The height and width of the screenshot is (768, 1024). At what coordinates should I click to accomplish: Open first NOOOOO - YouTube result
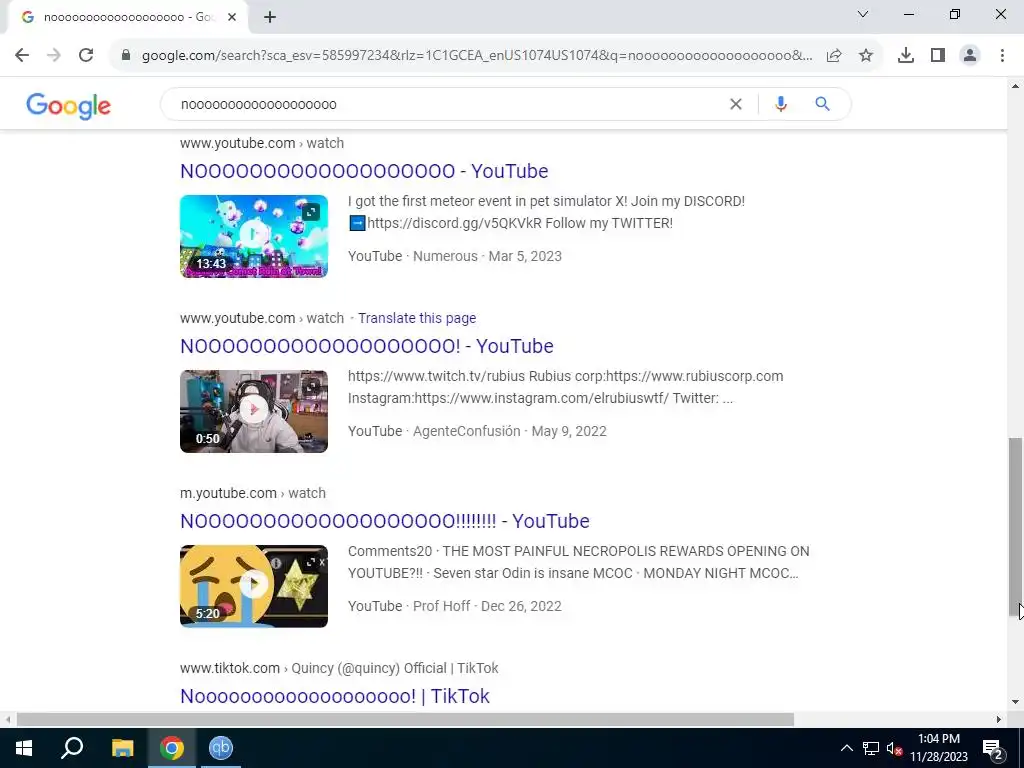click(x=364, y=171)
